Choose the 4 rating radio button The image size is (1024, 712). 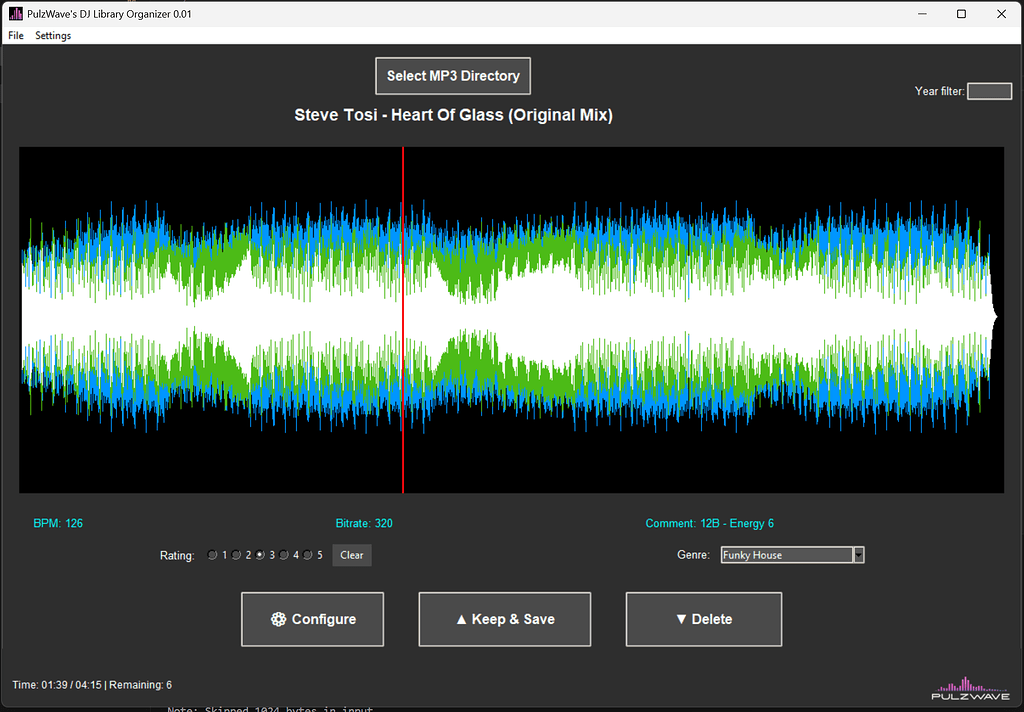click(x=283, y=554)
